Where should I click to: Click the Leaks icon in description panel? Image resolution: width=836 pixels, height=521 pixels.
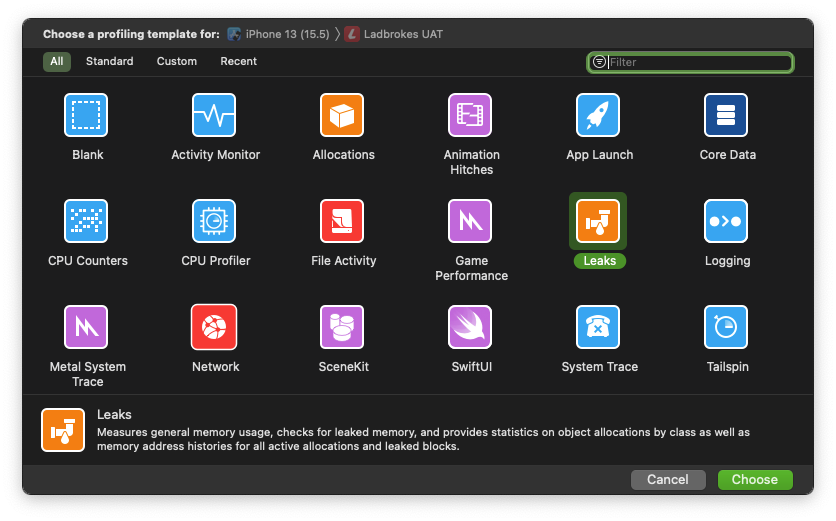63,430
